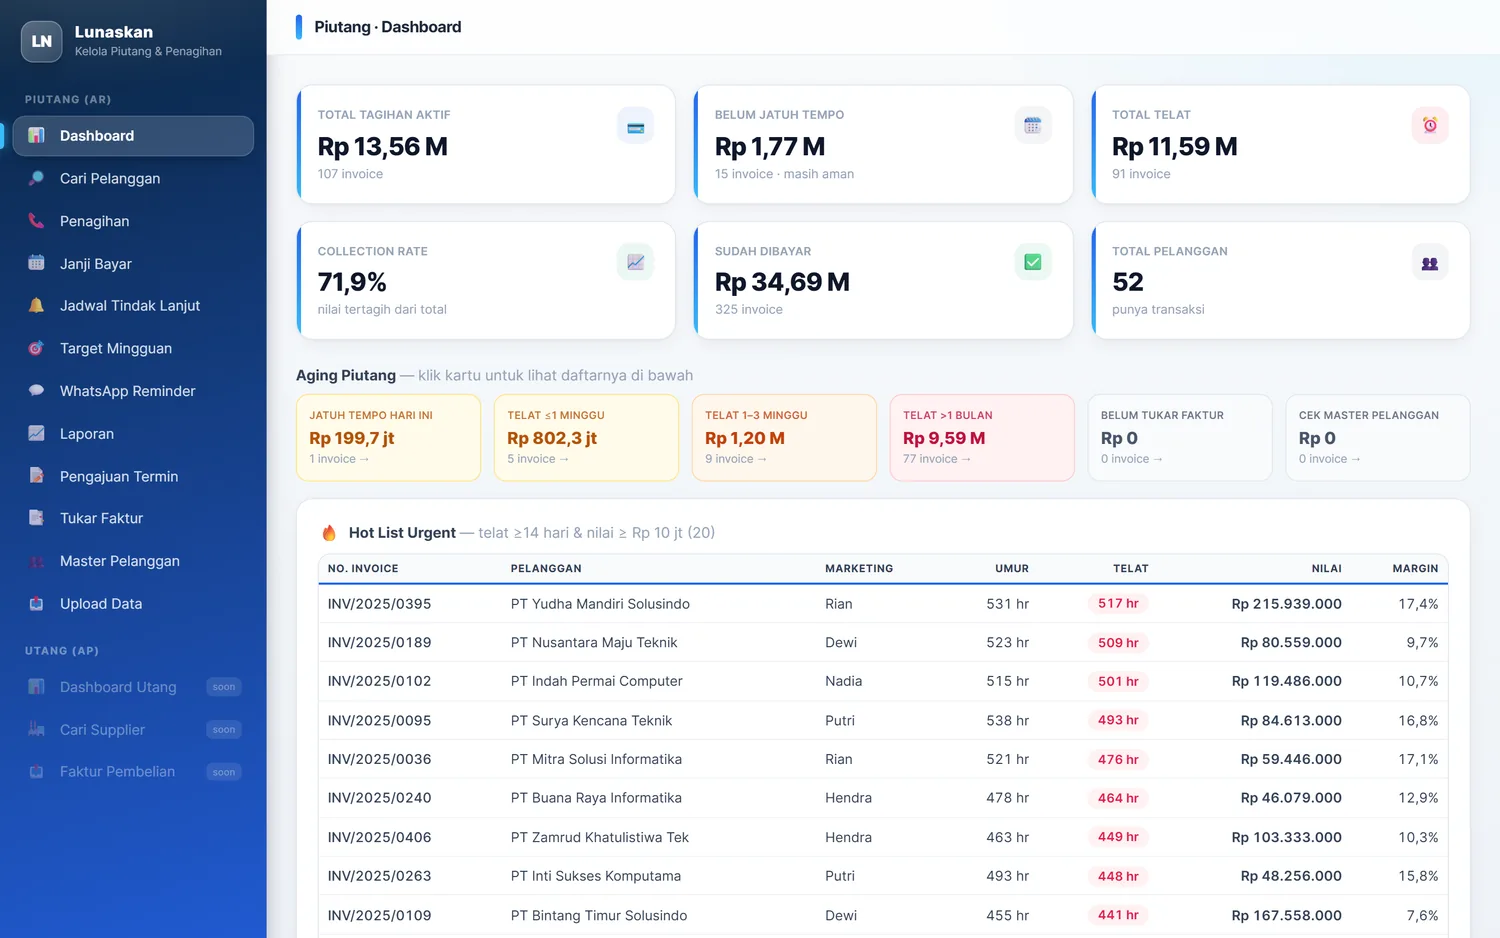
Task: Go to Laporan section
Action: tap(133, 433)
